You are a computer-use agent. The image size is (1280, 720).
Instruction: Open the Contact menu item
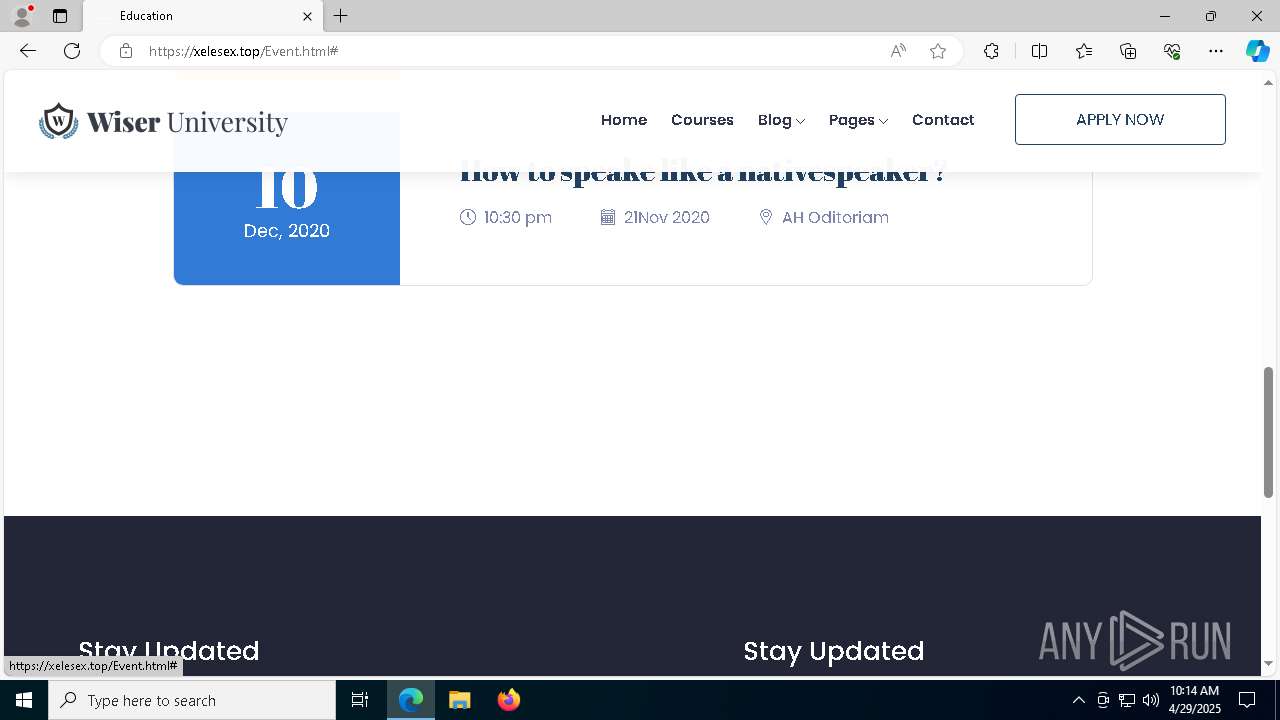pos(943,120)
